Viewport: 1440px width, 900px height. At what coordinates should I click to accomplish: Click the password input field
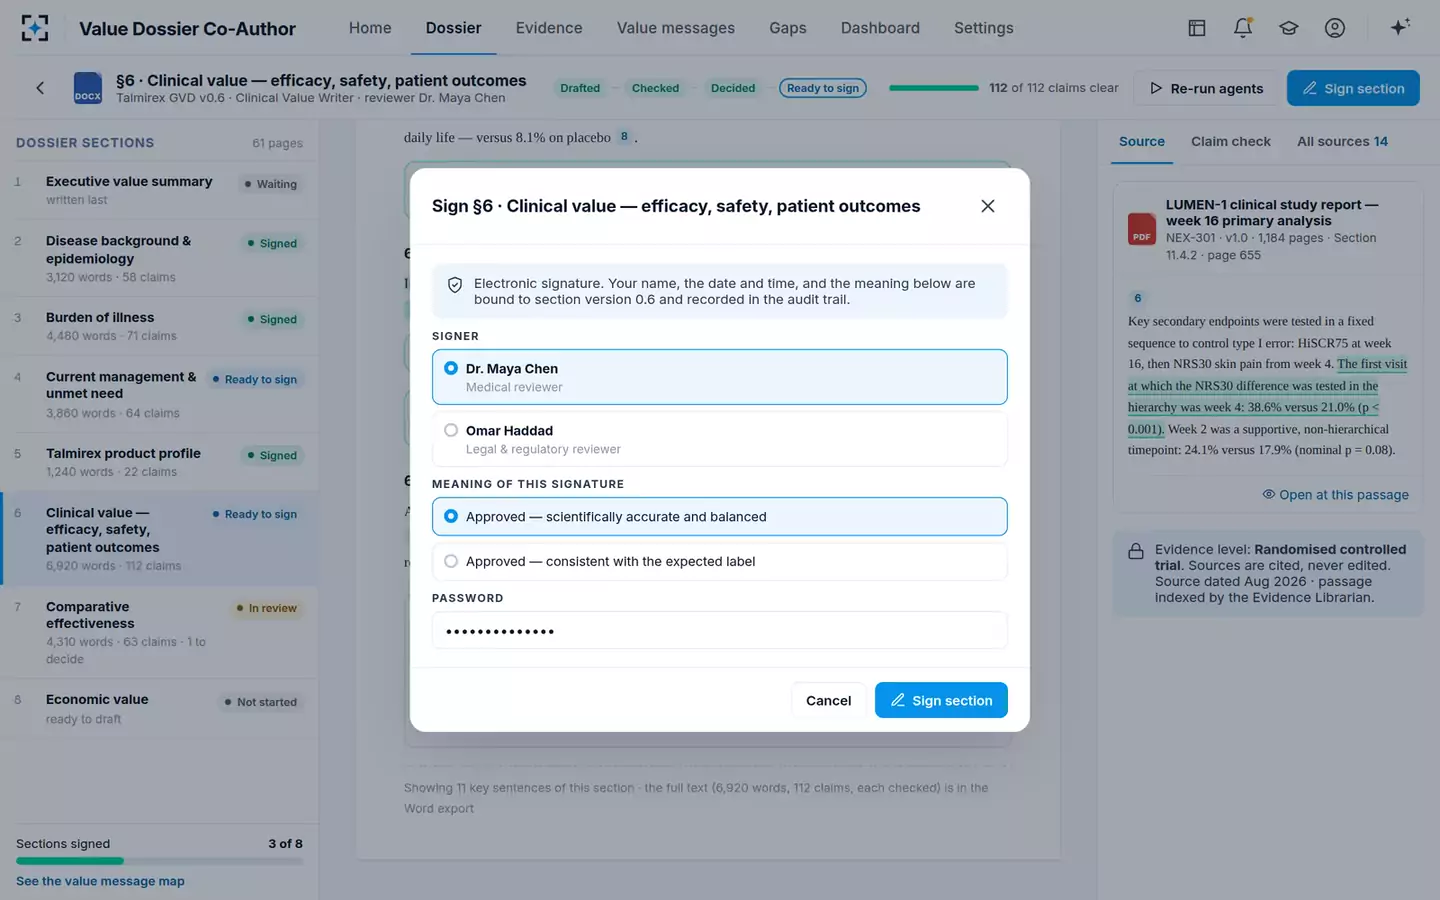pos(720,630)
